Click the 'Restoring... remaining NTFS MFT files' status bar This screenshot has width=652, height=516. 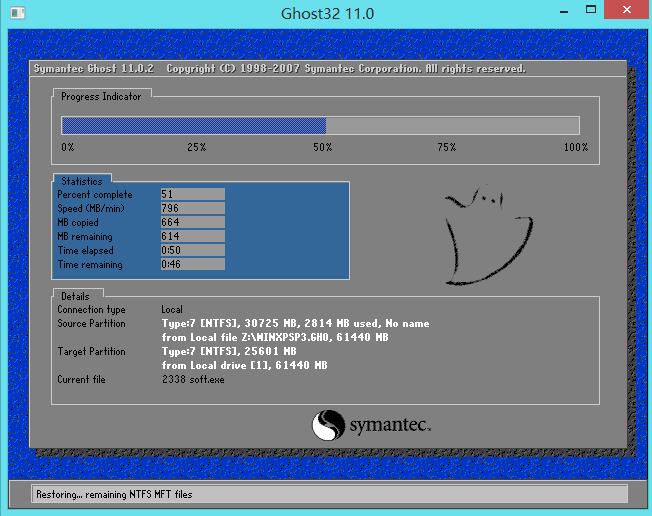tap(329, 494)
